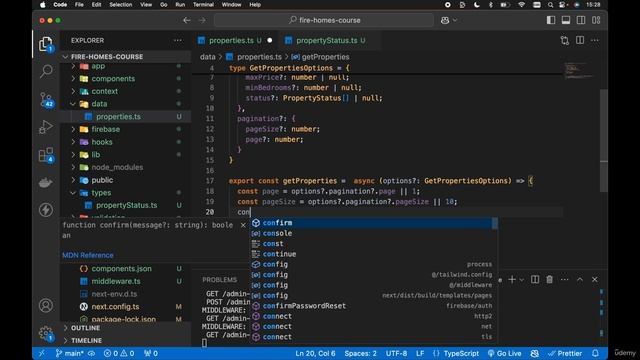Maximize panel with the up chevron

pyautogui.click(x=580, y=280)
